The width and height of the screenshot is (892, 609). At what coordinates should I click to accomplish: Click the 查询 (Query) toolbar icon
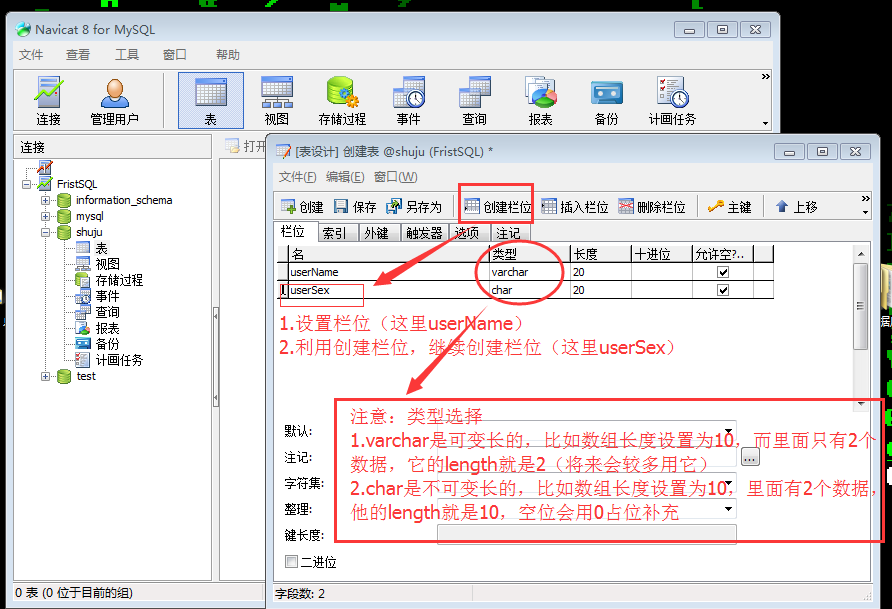473,99
